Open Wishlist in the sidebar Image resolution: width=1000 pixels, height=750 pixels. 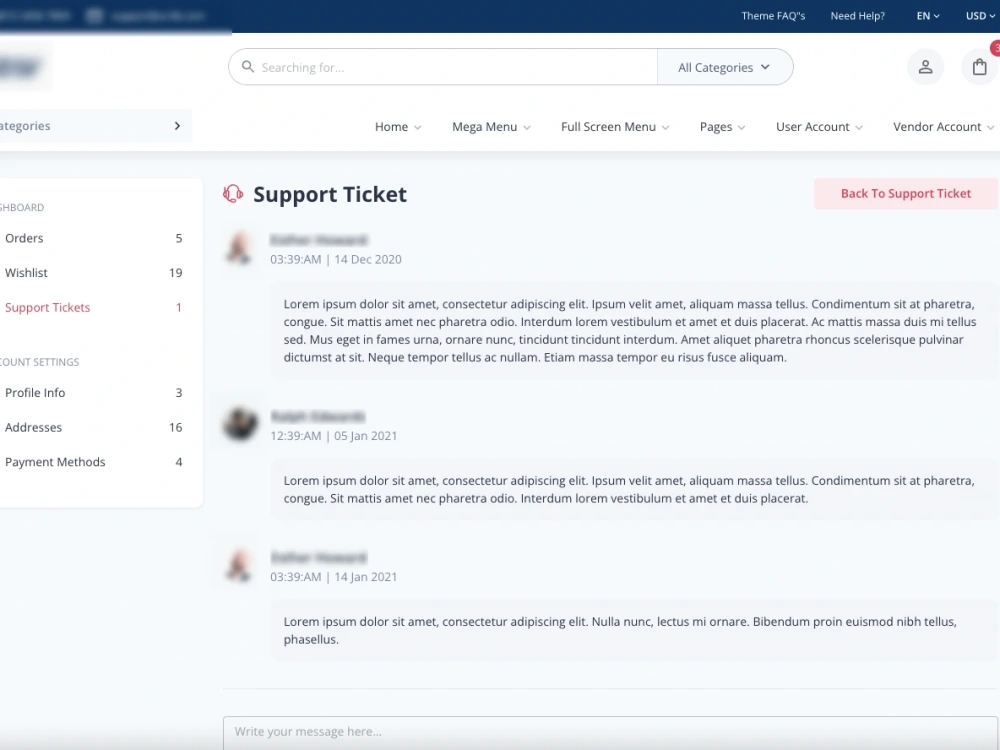[x=93, y=273]
